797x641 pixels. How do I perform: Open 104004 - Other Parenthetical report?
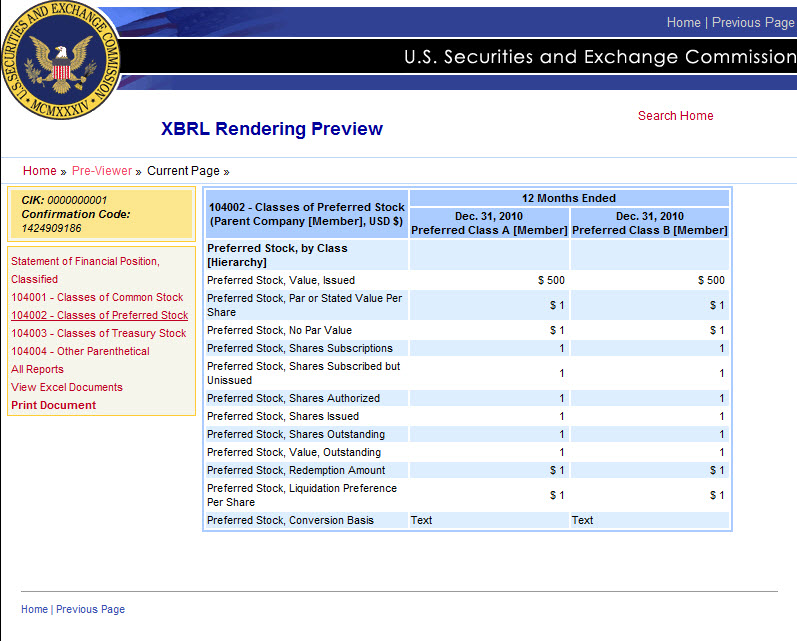tap(80, 351)
